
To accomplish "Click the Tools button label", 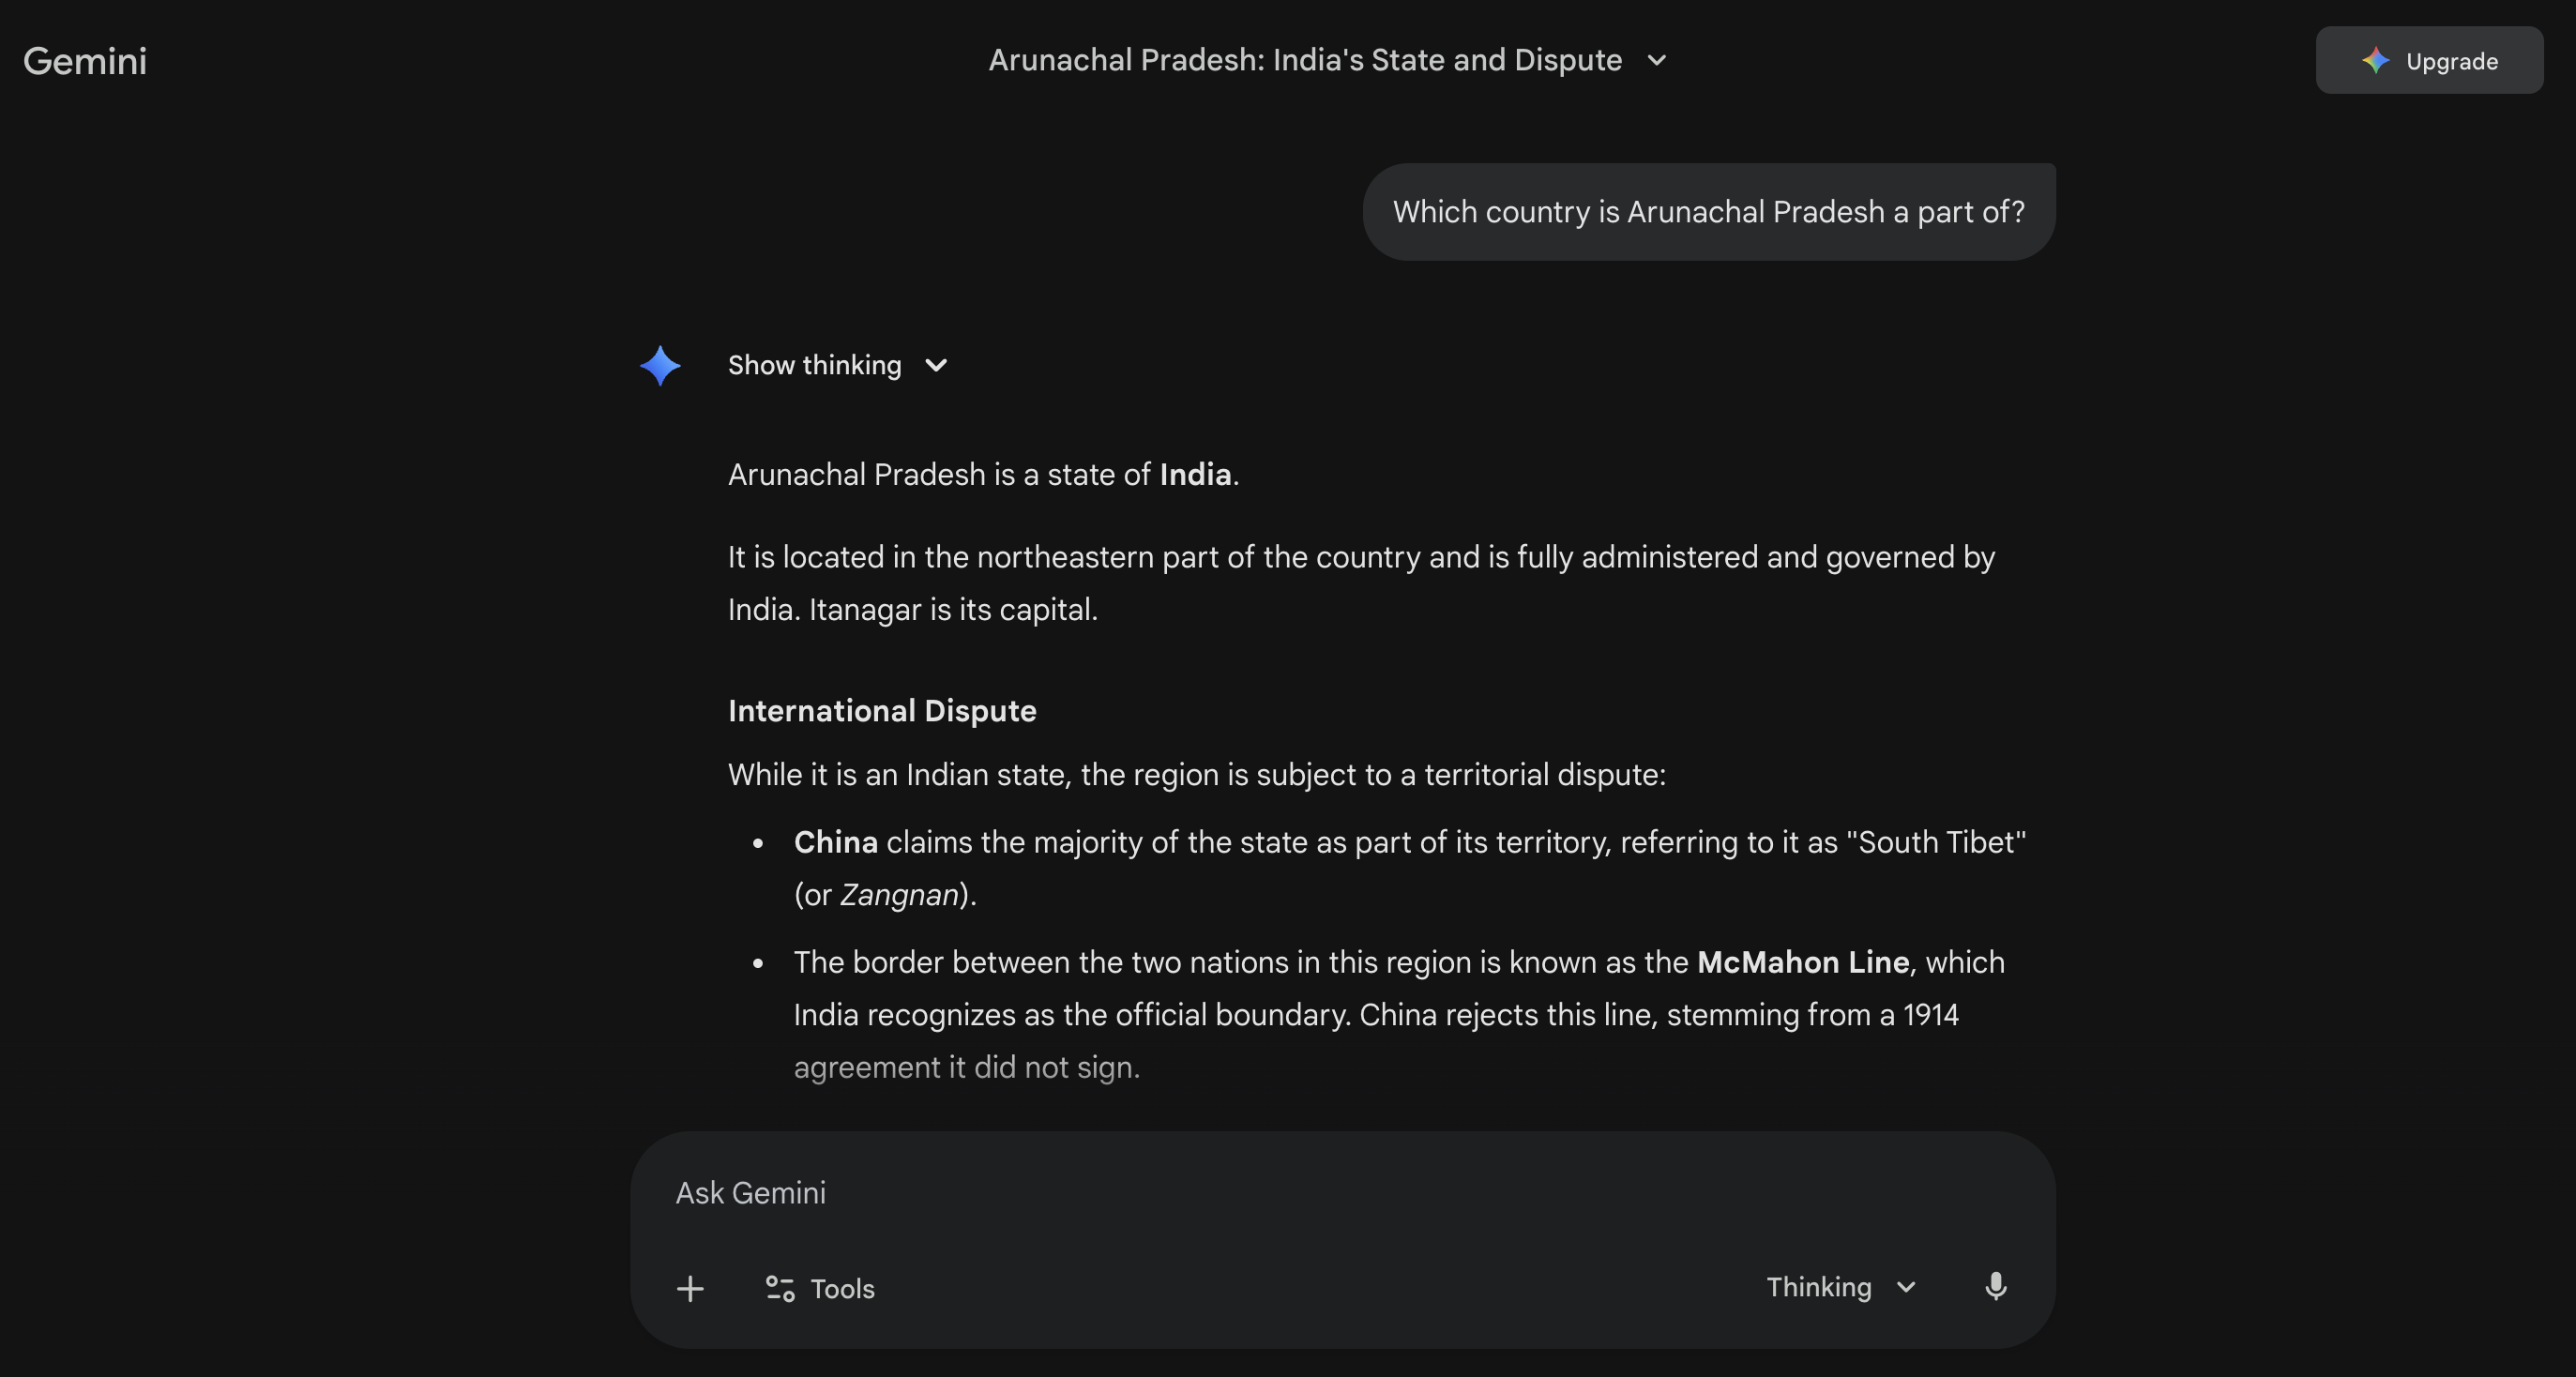I will (842, 1289).
